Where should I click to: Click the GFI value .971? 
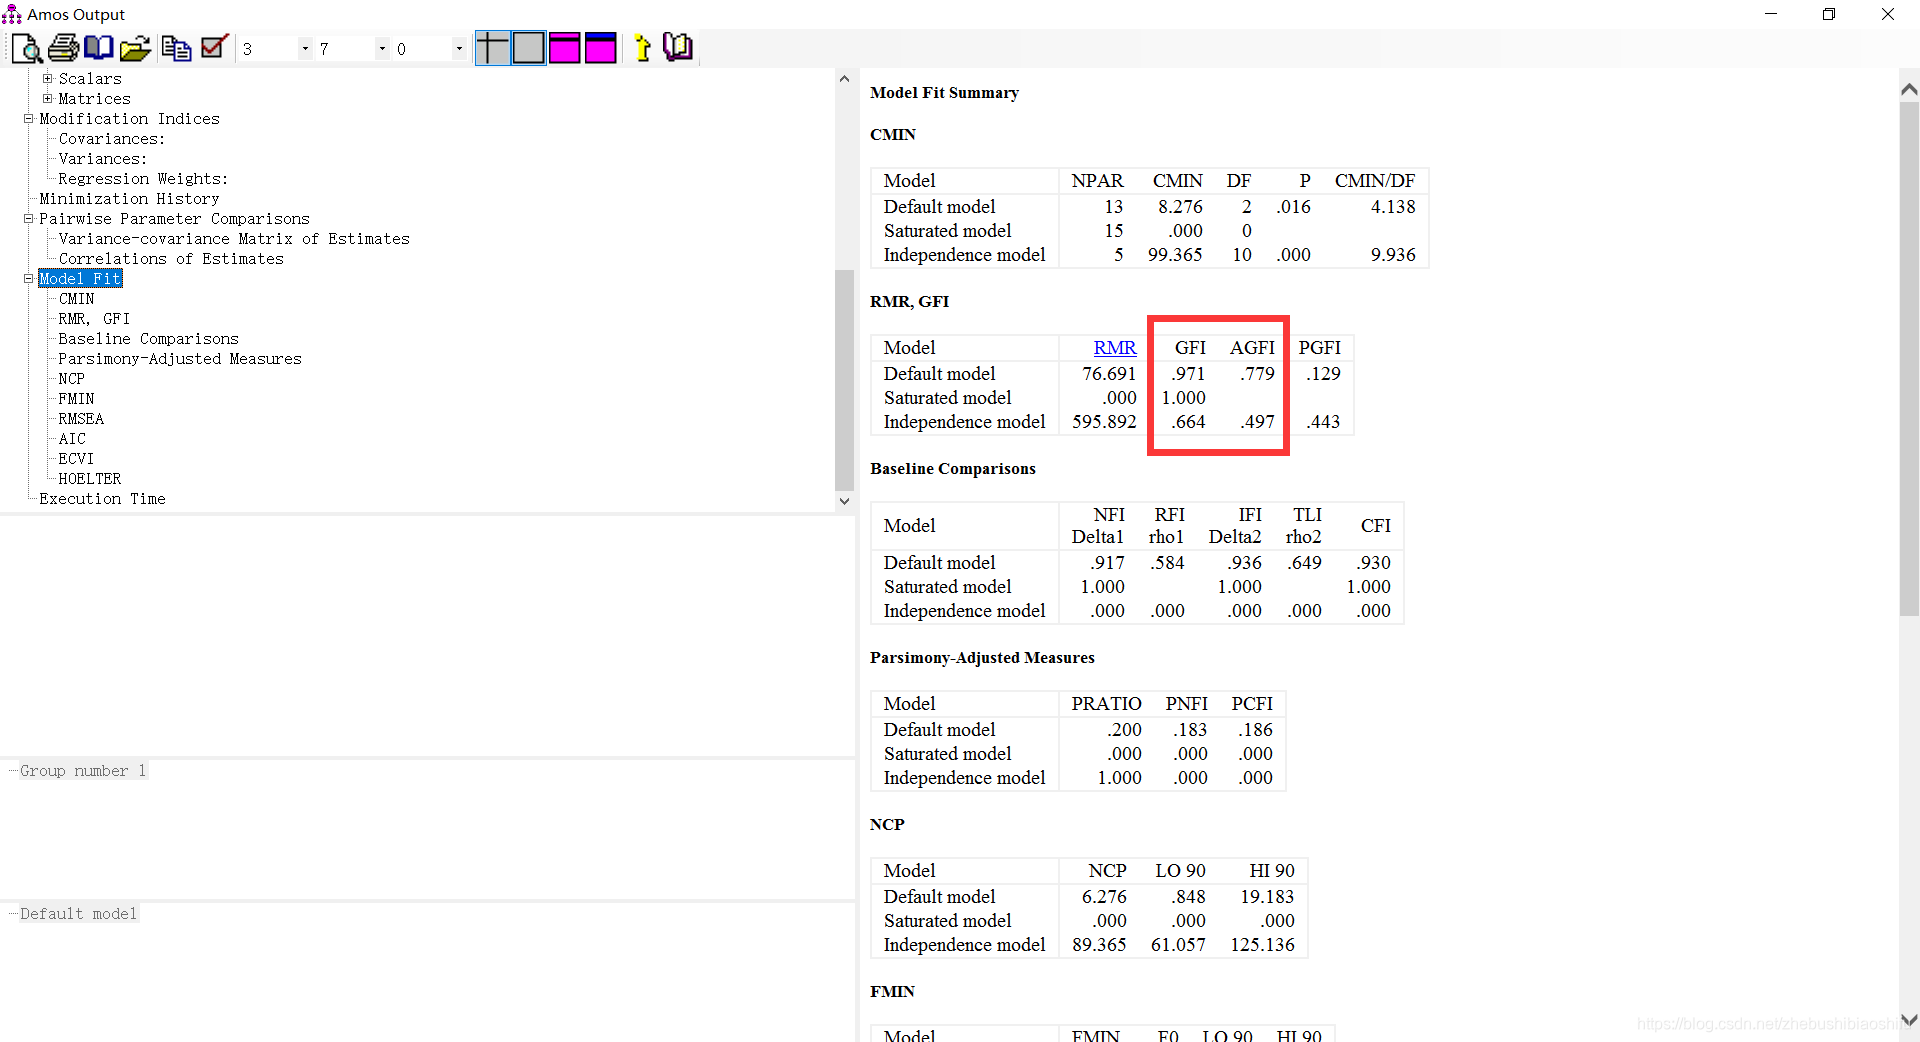tap(1188, 373)
